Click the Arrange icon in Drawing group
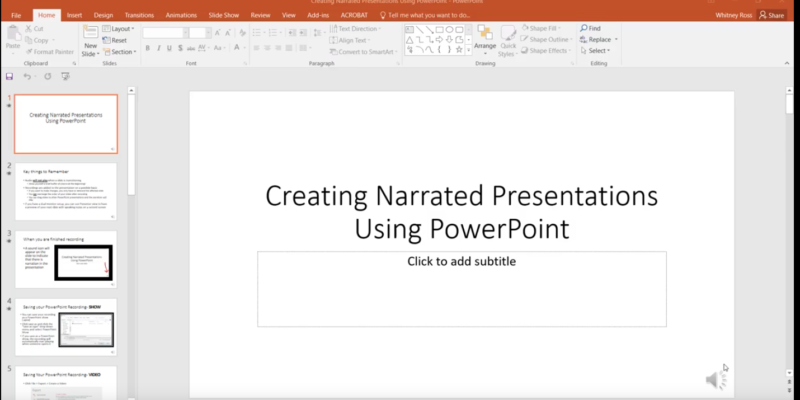800x400 pixels. coord(485,34)
